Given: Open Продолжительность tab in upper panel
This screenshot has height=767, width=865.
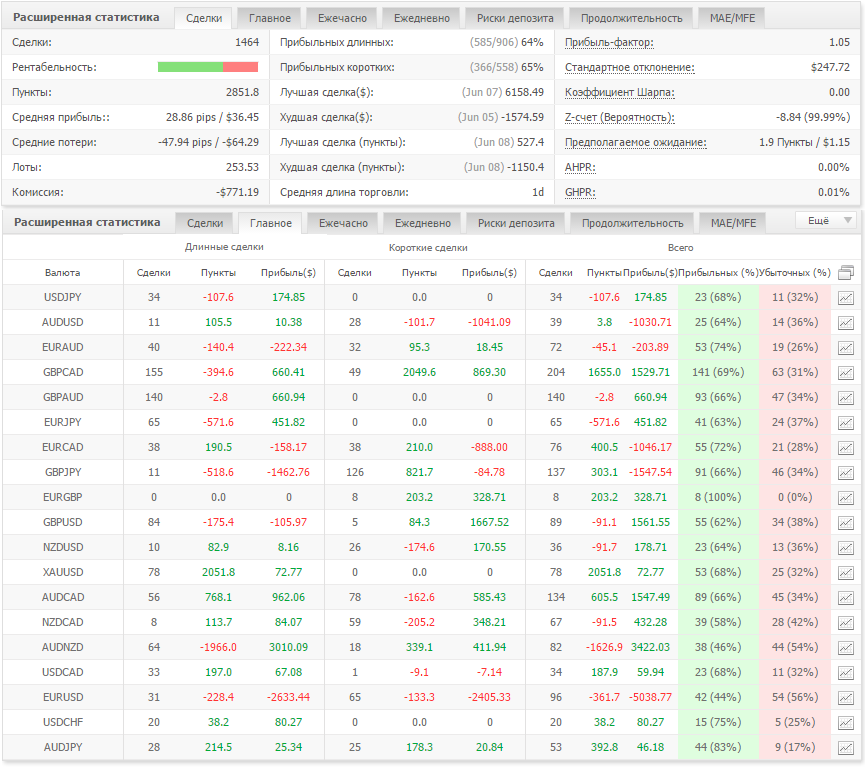Looking at the screenshot, I should pos(632,18).
